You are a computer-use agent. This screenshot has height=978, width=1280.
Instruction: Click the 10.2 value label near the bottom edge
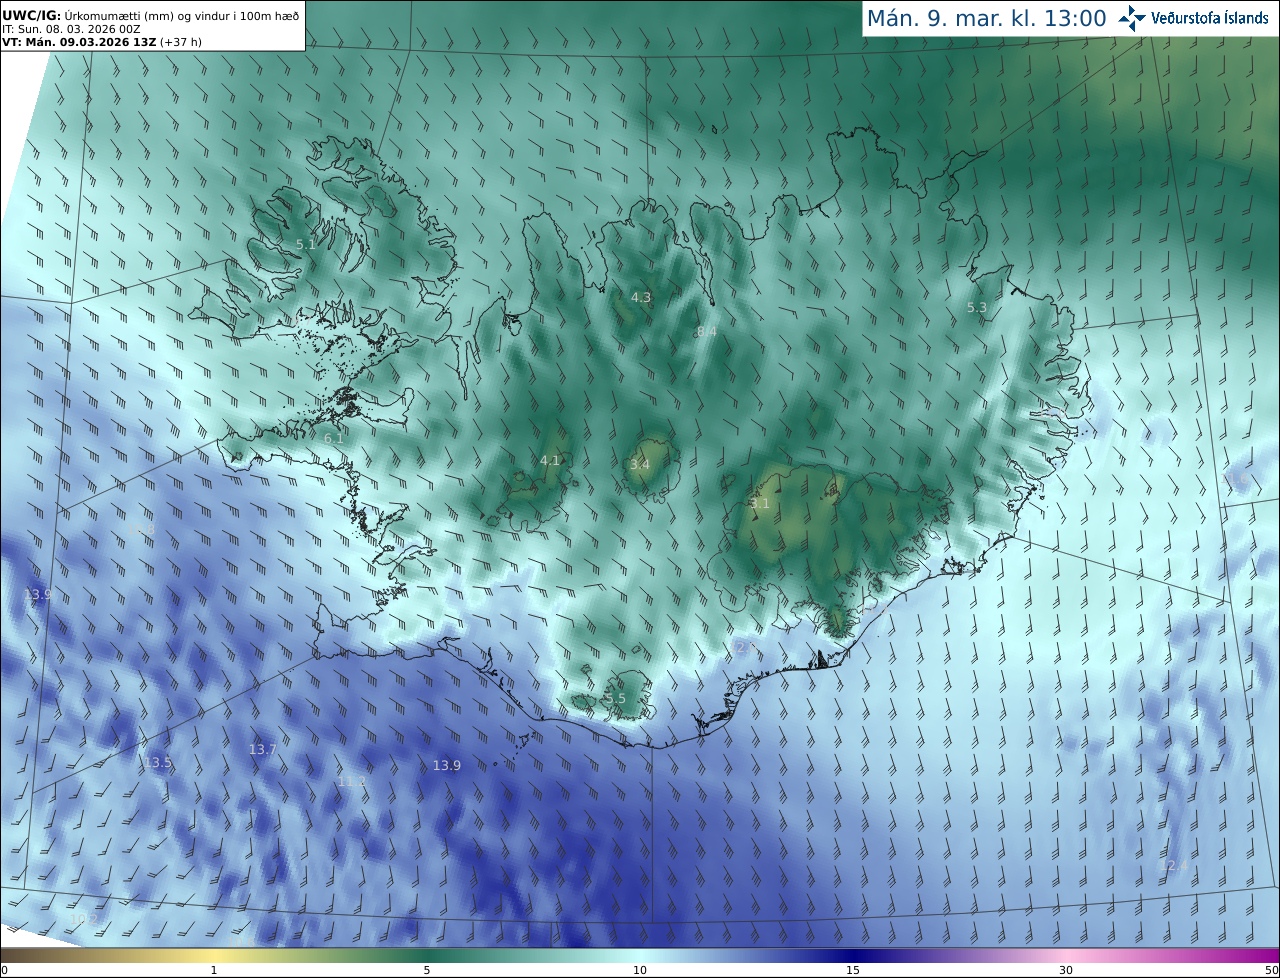pos(84,918)
